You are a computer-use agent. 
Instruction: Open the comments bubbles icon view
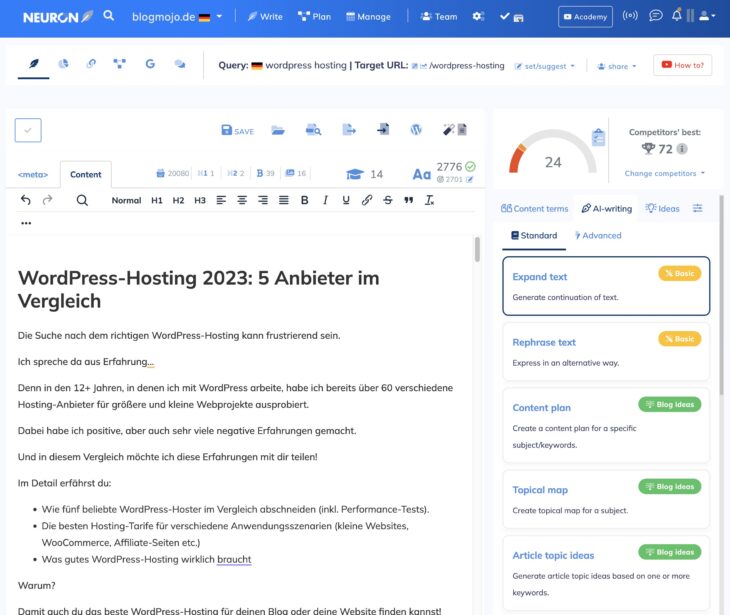(180, 64)
